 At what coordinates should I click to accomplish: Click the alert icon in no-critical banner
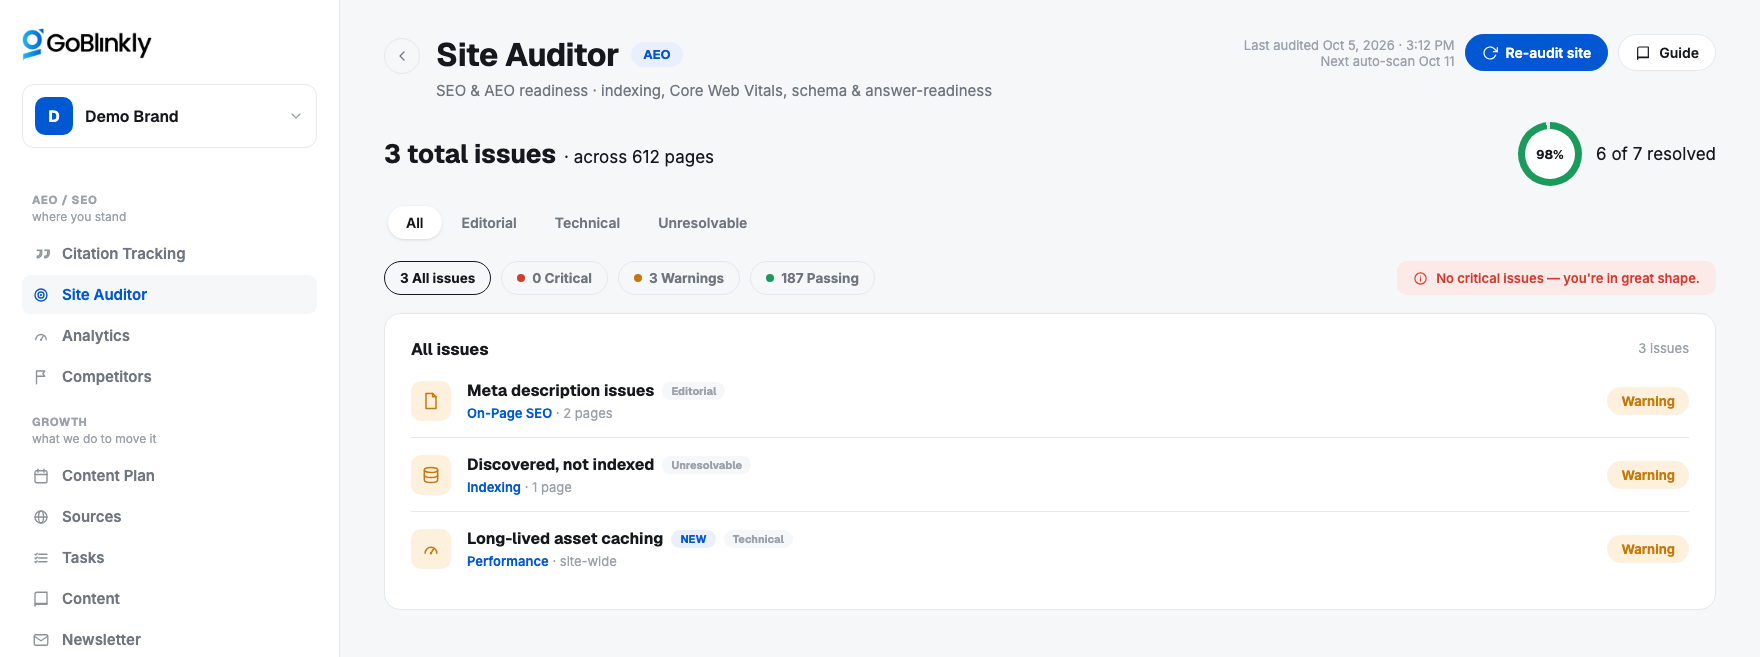tap(1420, 279)
